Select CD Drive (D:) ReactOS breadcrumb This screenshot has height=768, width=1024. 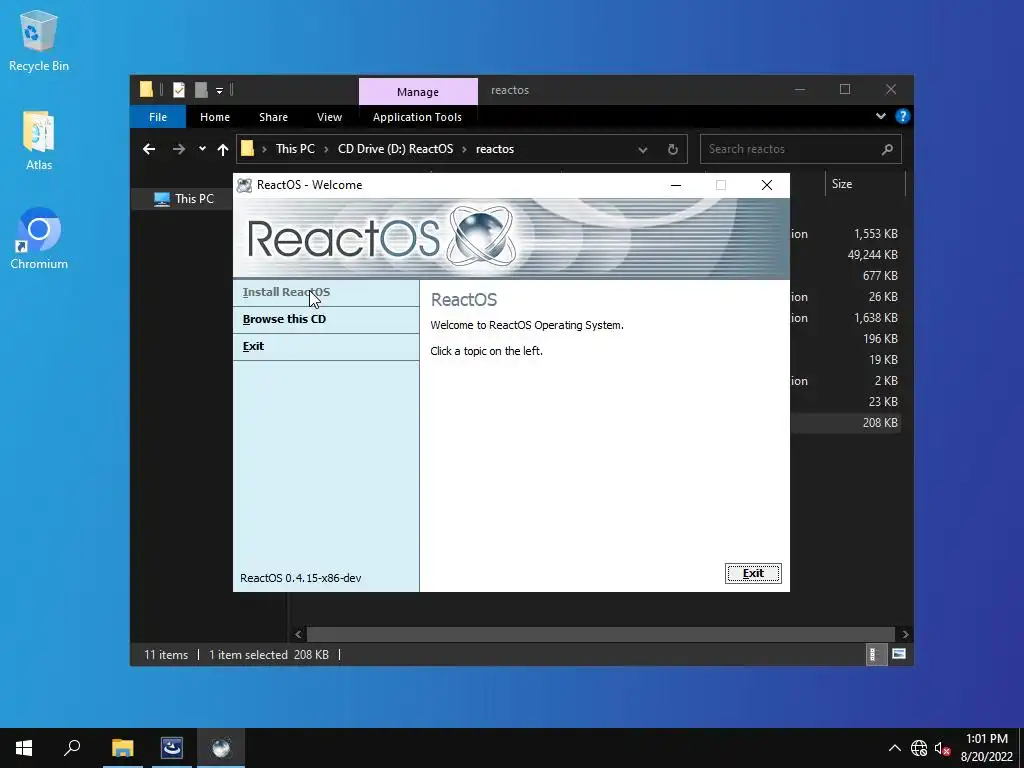coord(395,149)
